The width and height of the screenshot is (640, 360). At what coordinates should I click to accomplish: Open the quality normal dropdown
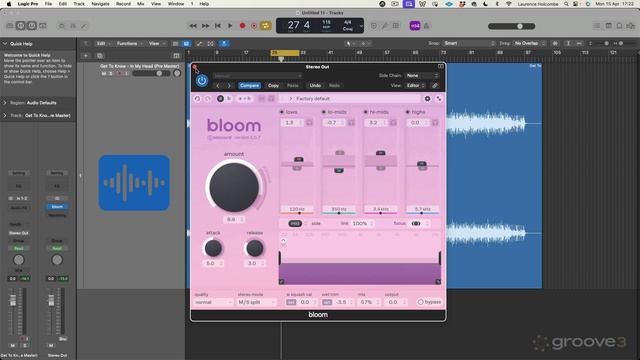click(213, 302)
